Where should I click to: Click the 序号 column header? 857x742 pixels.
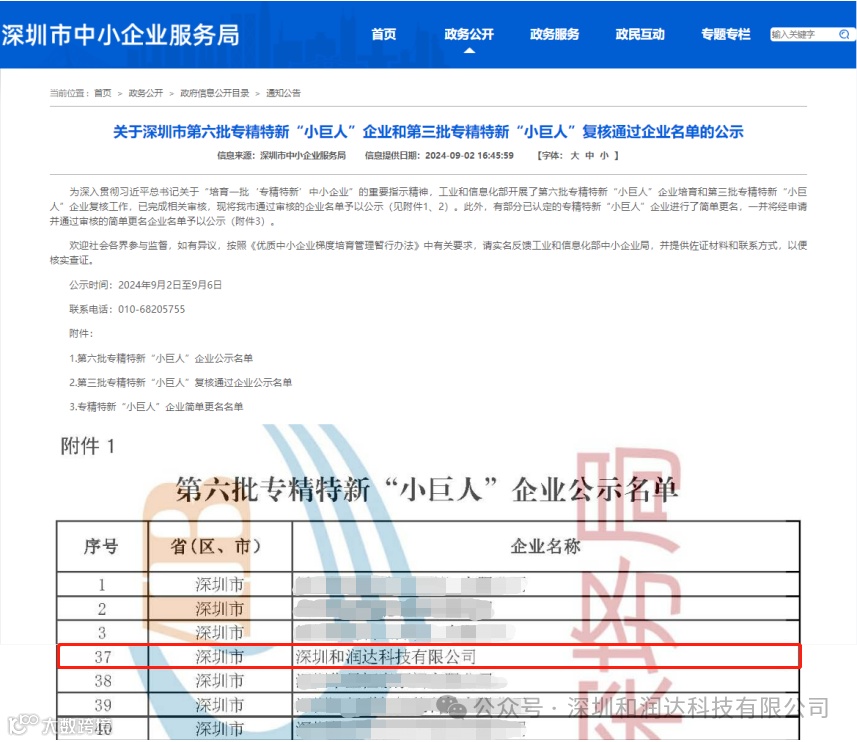click(102, 546)
